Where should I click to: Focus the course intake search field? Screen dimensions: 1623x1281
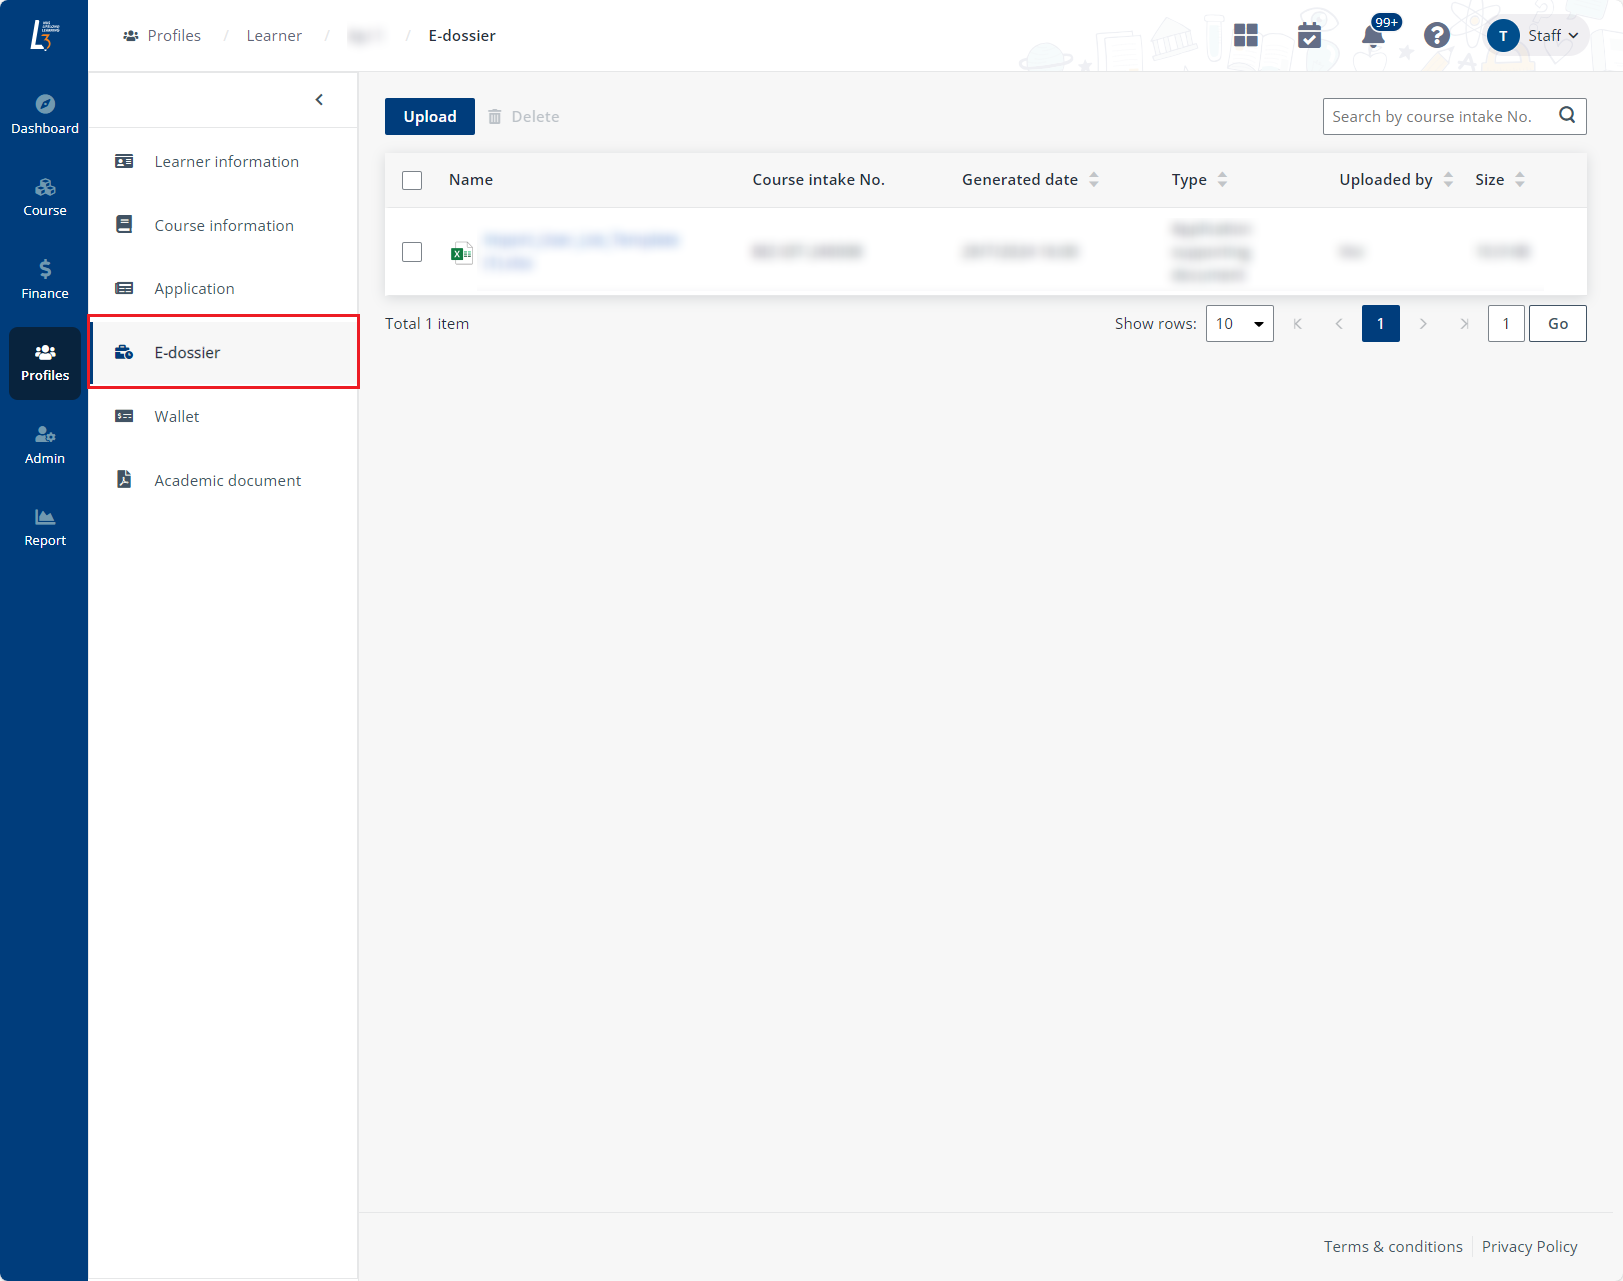[1435, 117]
